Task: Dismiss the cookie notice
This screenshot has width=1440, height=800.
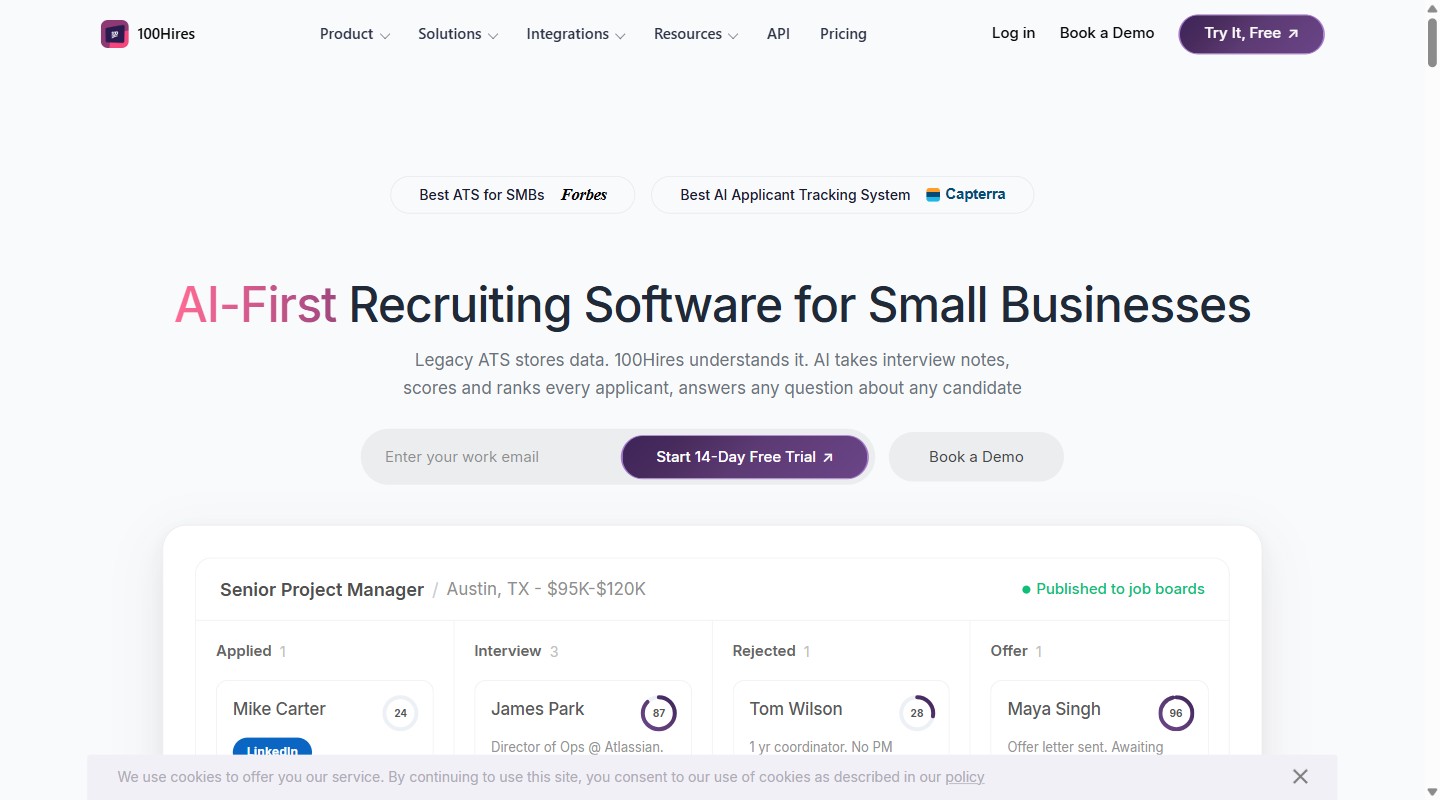Action: [1300, 777]
